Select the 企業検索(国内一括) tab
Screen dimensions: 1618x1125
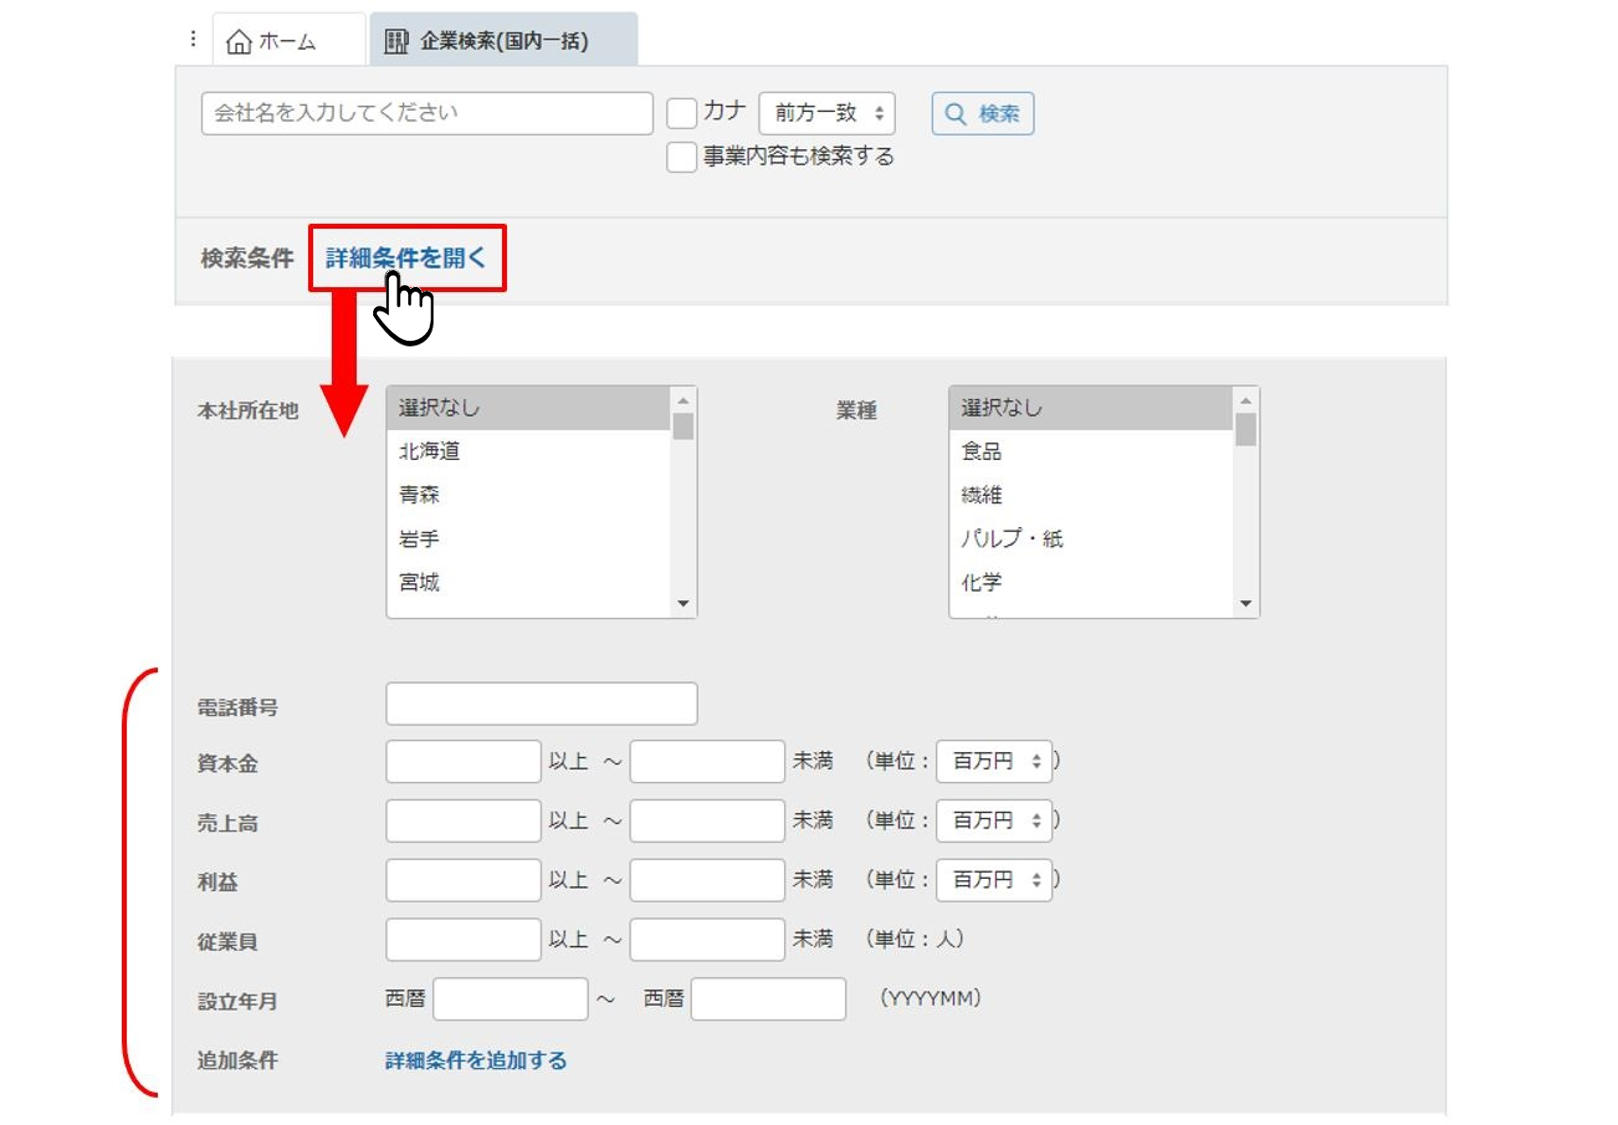(503, 41)
